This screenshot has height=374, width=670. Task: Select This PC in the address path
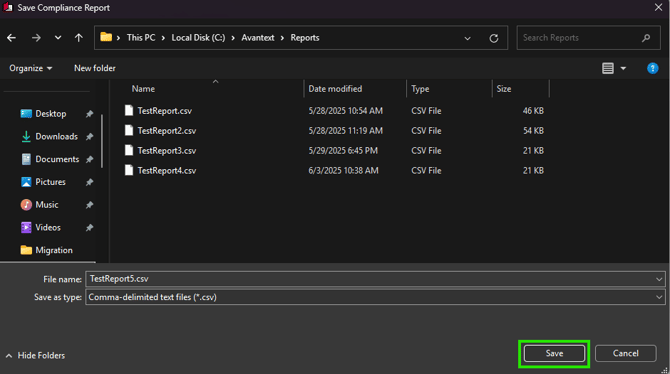point(141,38)
